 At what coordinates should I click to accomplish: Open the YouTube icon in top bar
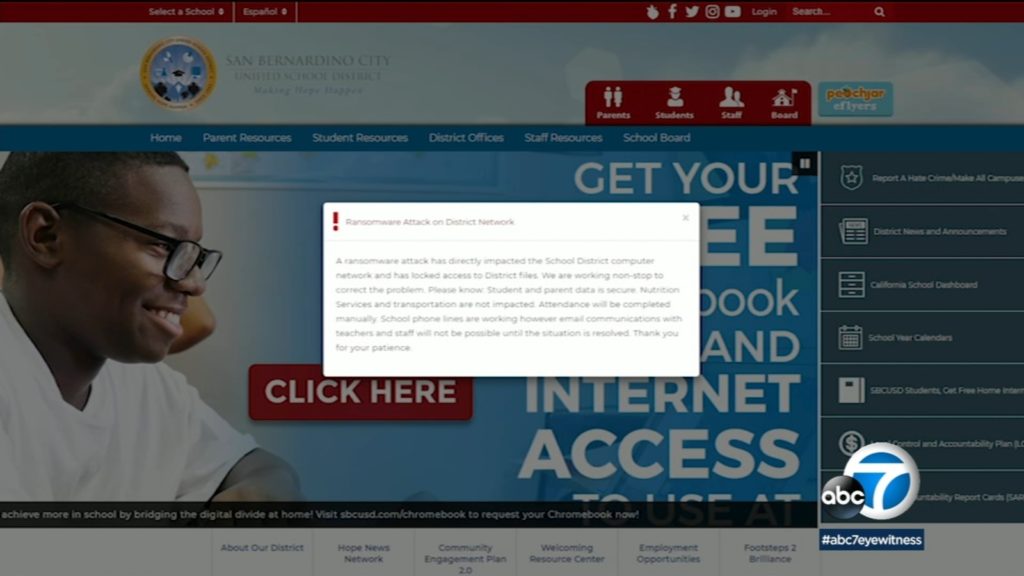point(733,12)
